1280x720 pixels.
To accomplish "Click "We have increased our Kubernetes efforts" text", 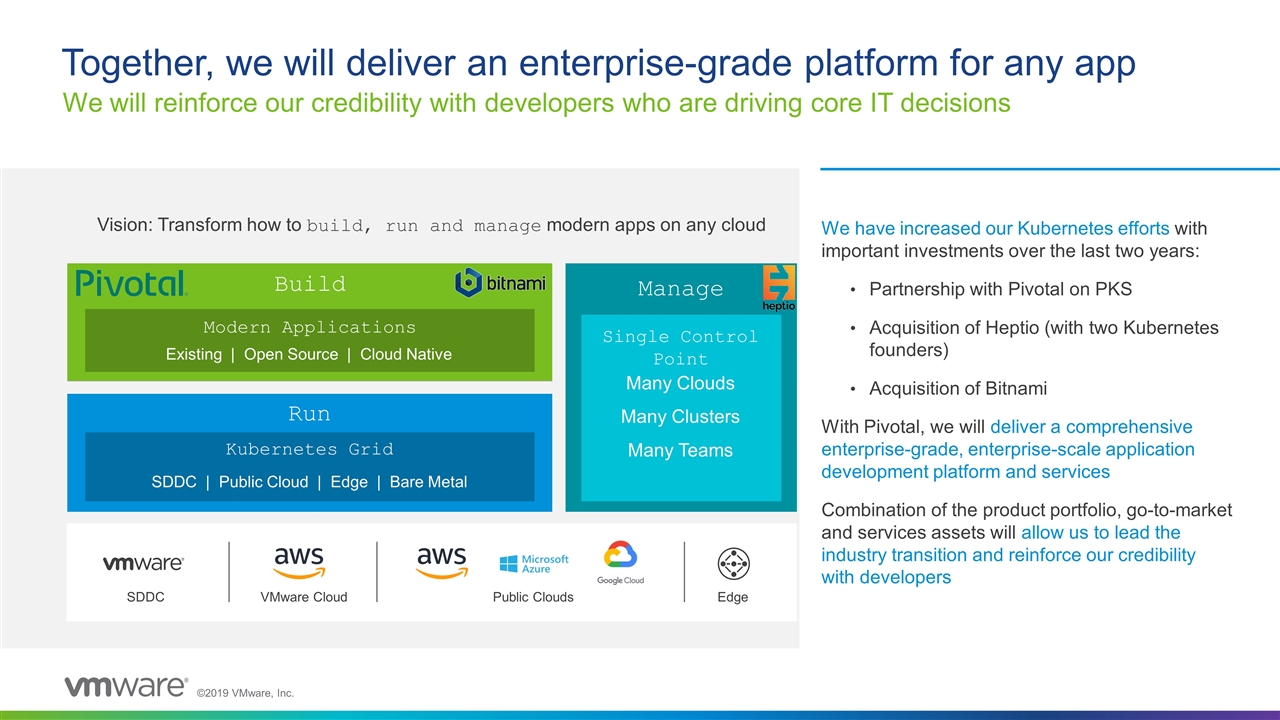I will tap(995, 229).
